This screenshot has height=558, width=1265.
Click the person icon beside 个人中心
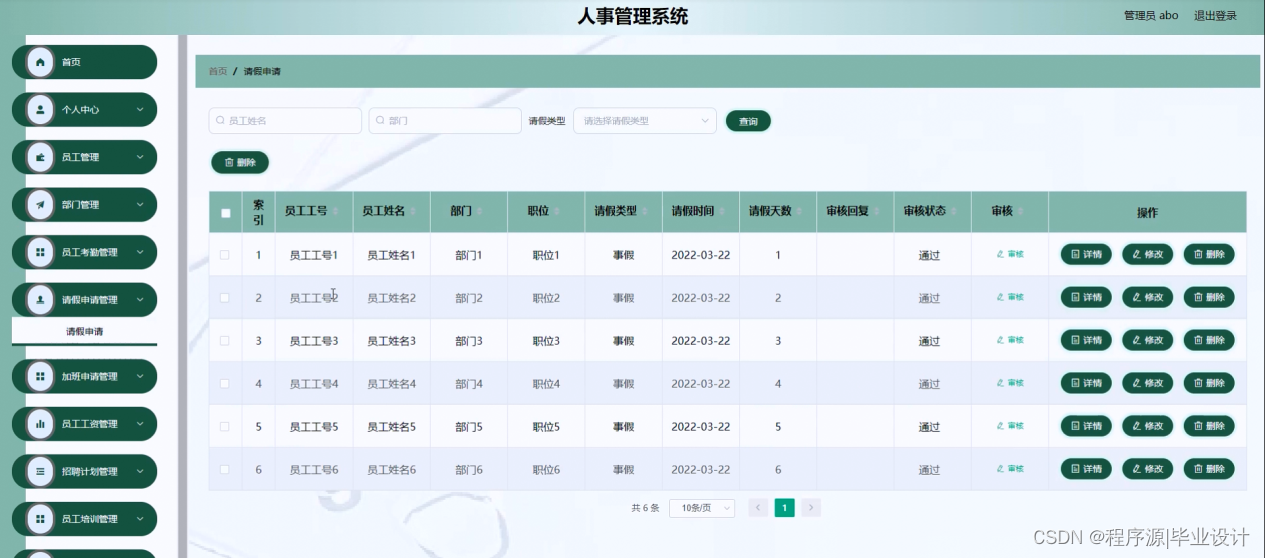40,110
